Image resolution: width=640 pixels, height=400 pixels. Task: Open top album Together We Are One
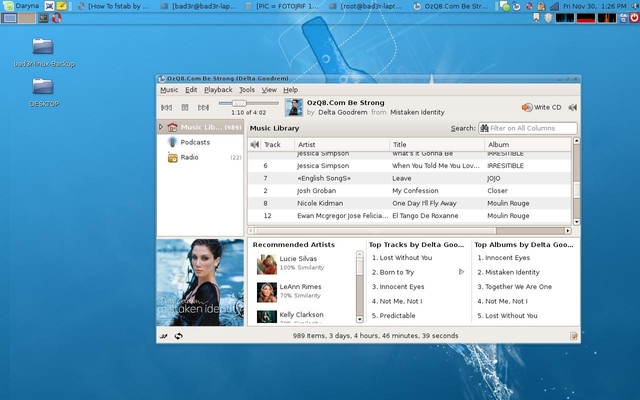click(x=515, y=287)
